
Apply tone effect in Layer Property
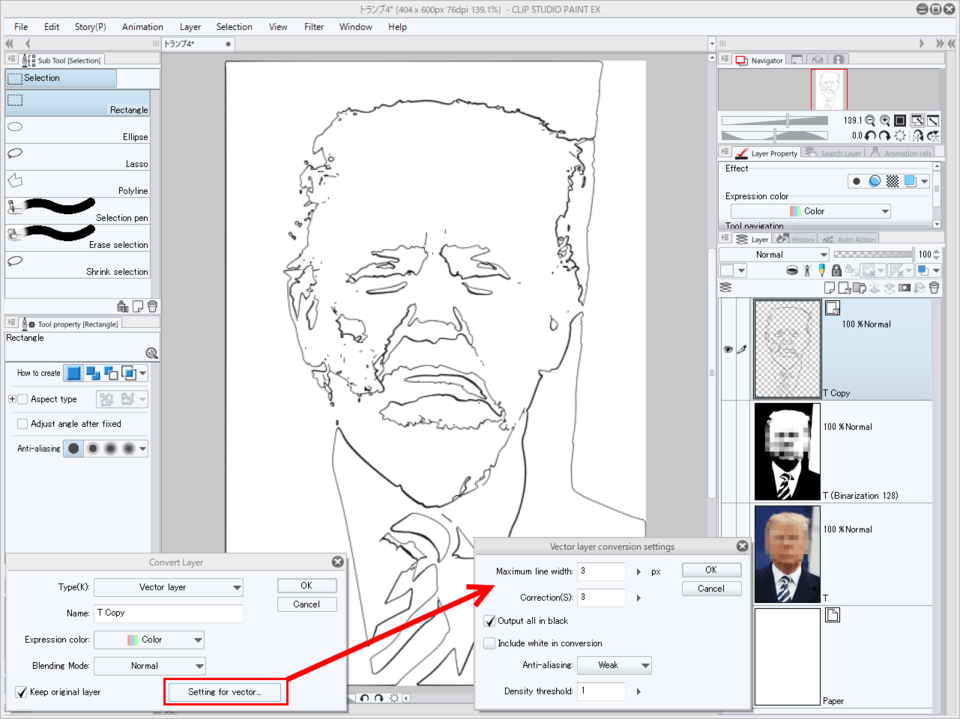pos(893,181)
